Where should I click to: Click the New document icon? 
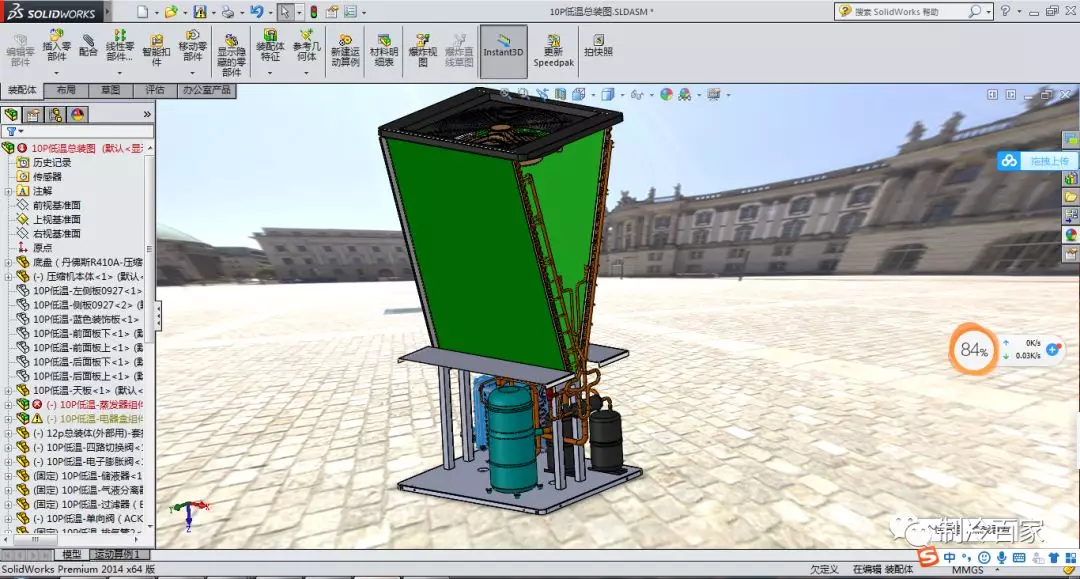[x=142, y=12]
